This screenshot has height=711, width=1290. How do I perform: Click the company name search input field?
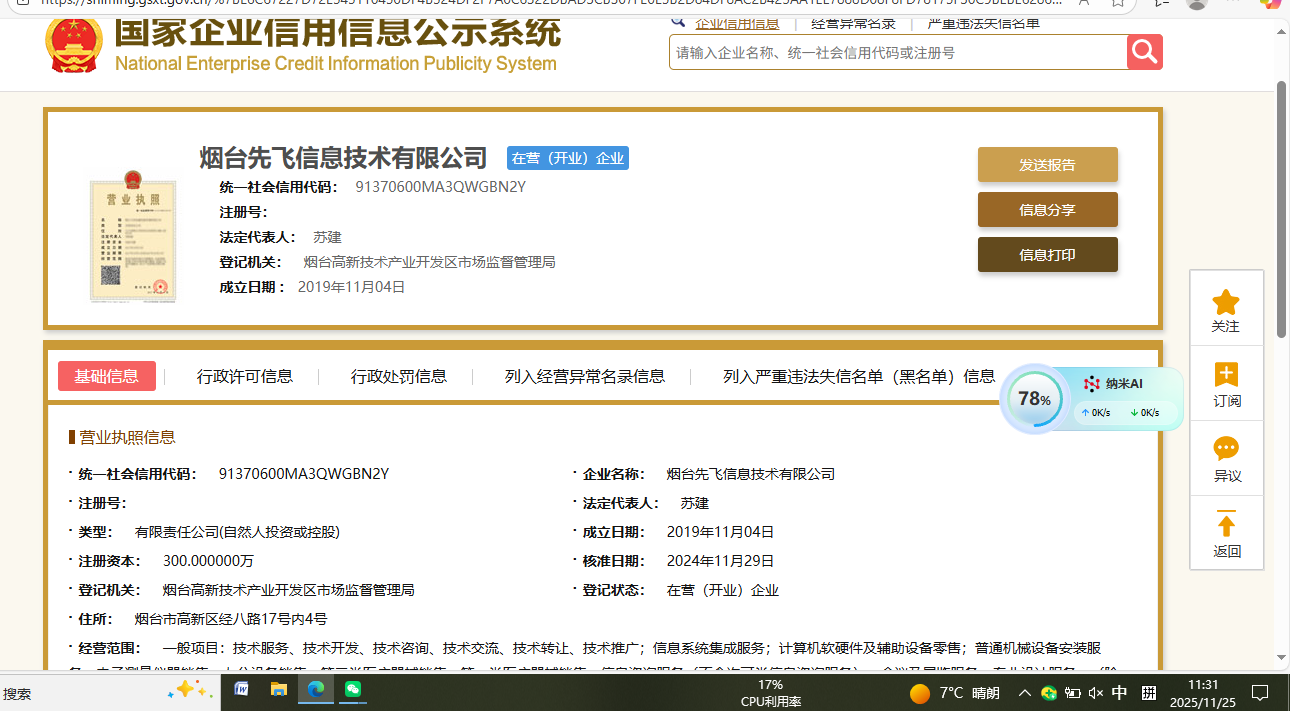898,53
